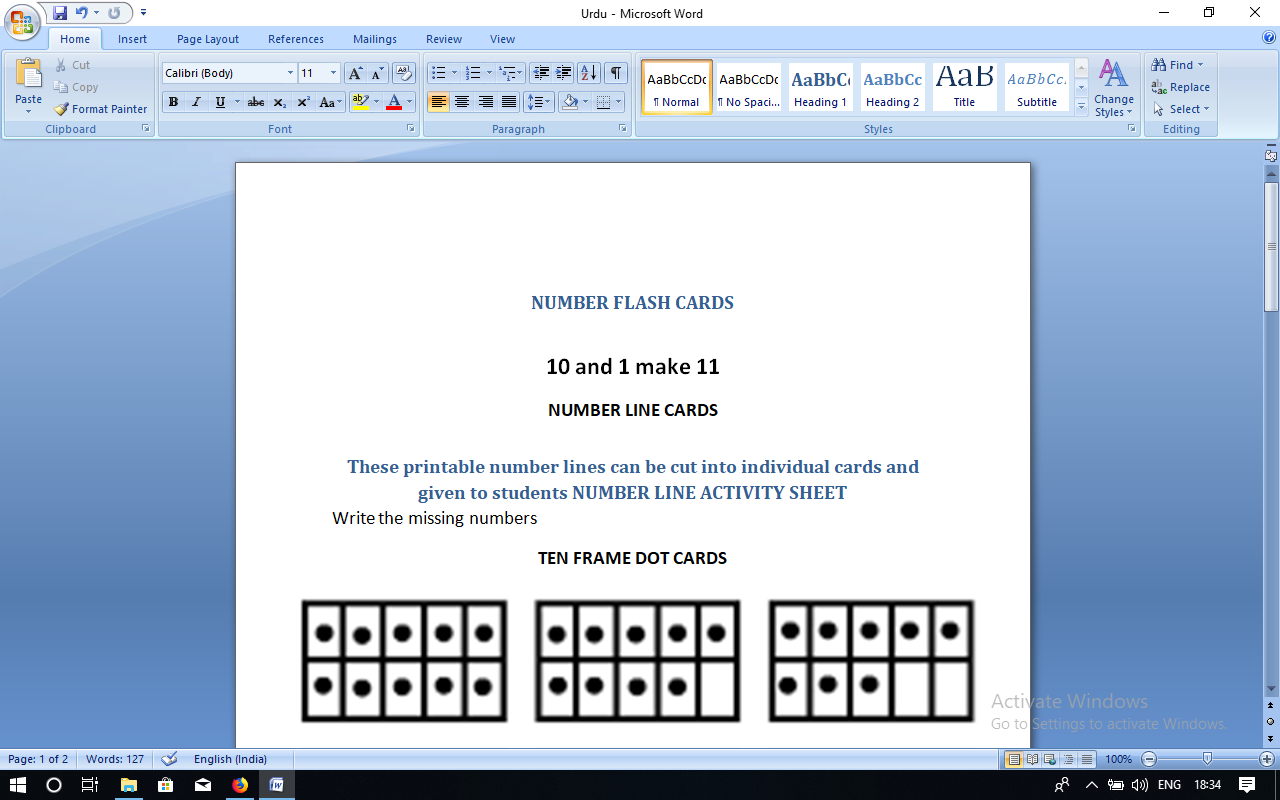Viewport: 1280px width, 800px height.
Task: Open File Explorer from the taskbar
Action: [x=129, y=785]
